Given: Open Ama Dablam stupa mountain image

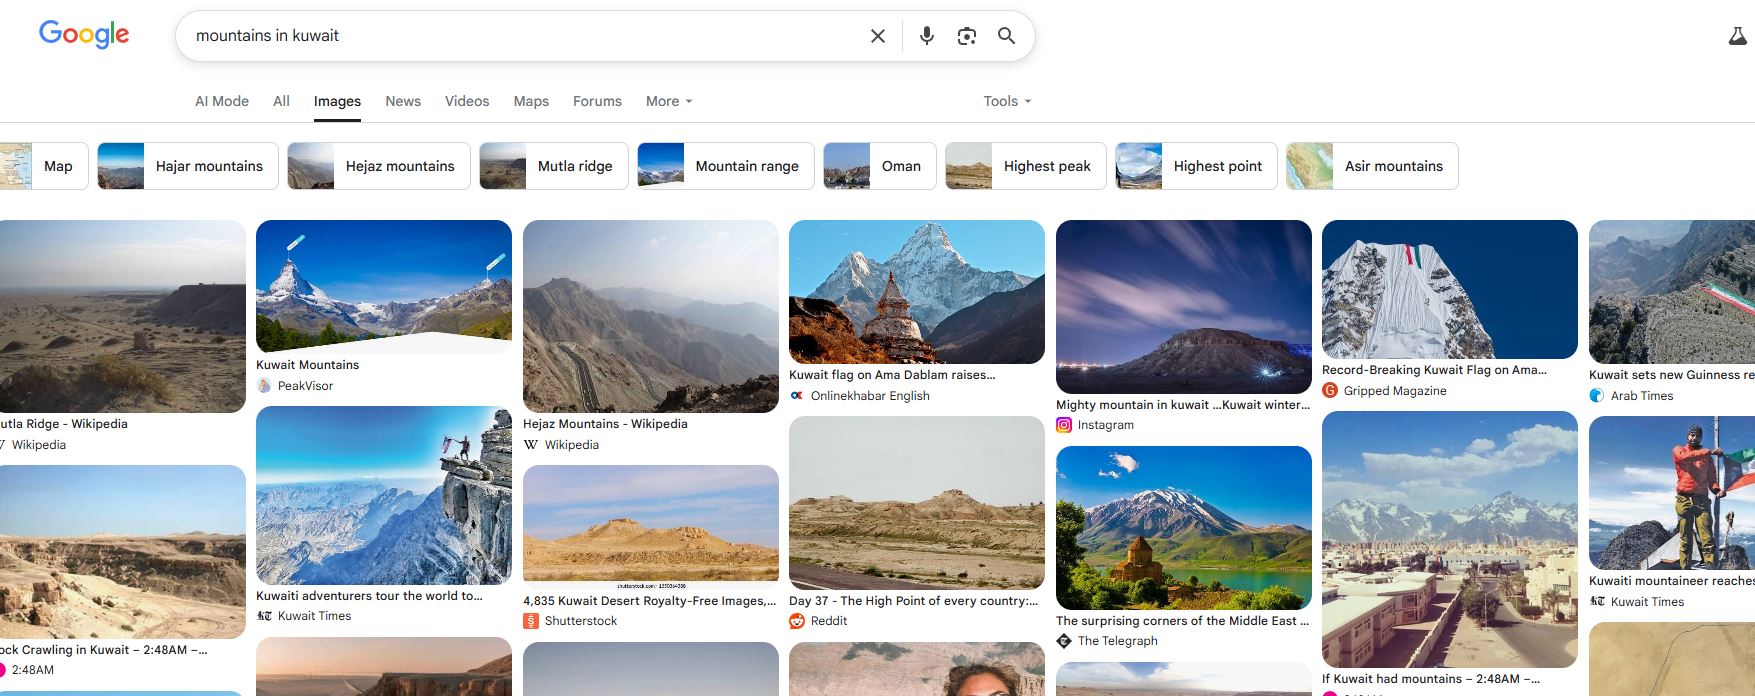Looking at the screenshot, I should click(x=917, y=292).
